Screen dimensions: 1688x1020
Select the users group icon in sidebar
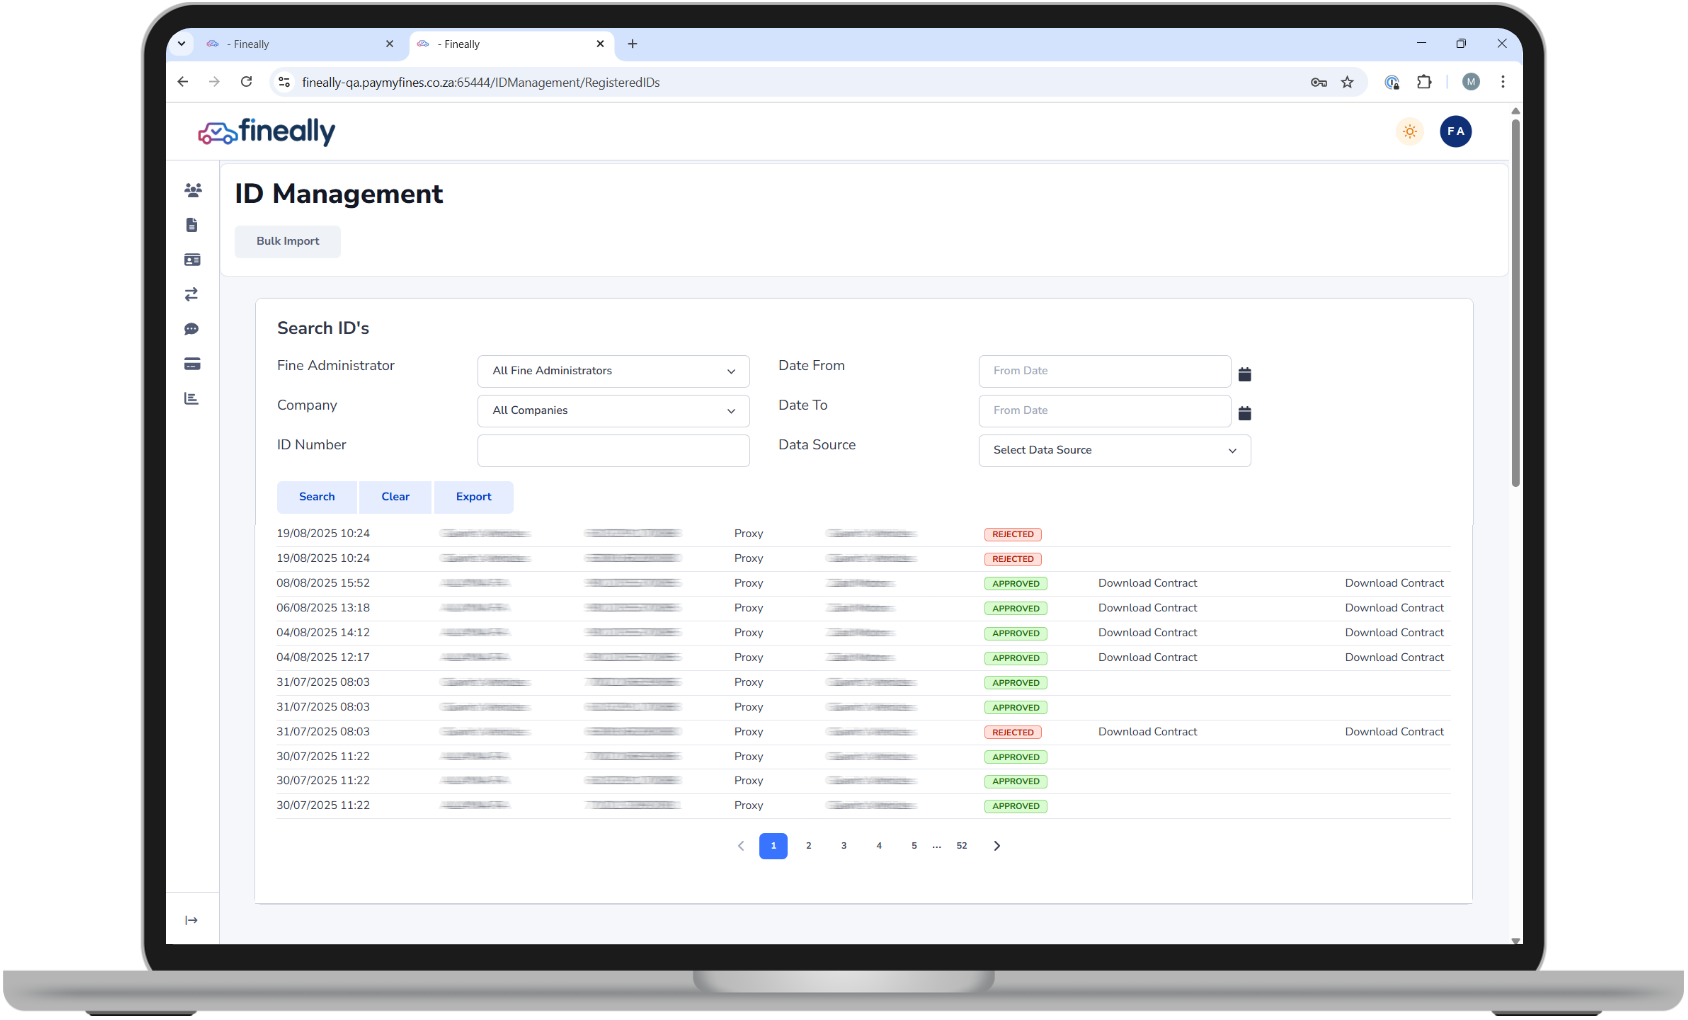[x=192, y=189]
